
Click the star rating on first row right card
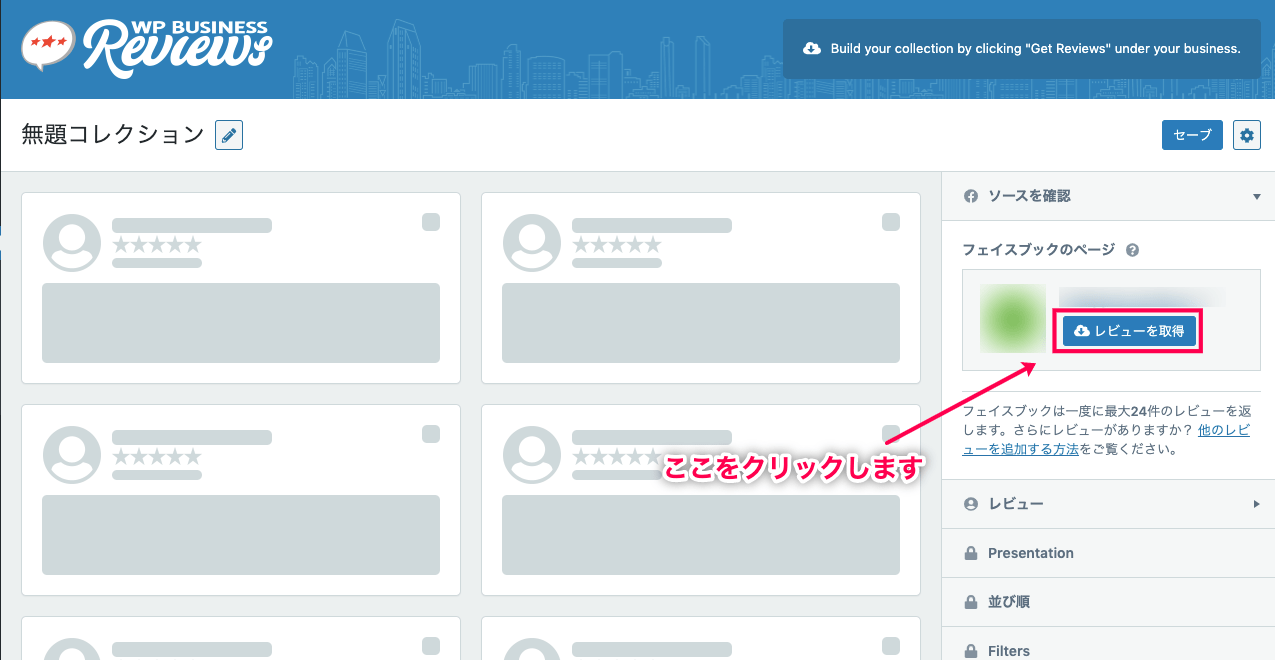pos(617,245)
